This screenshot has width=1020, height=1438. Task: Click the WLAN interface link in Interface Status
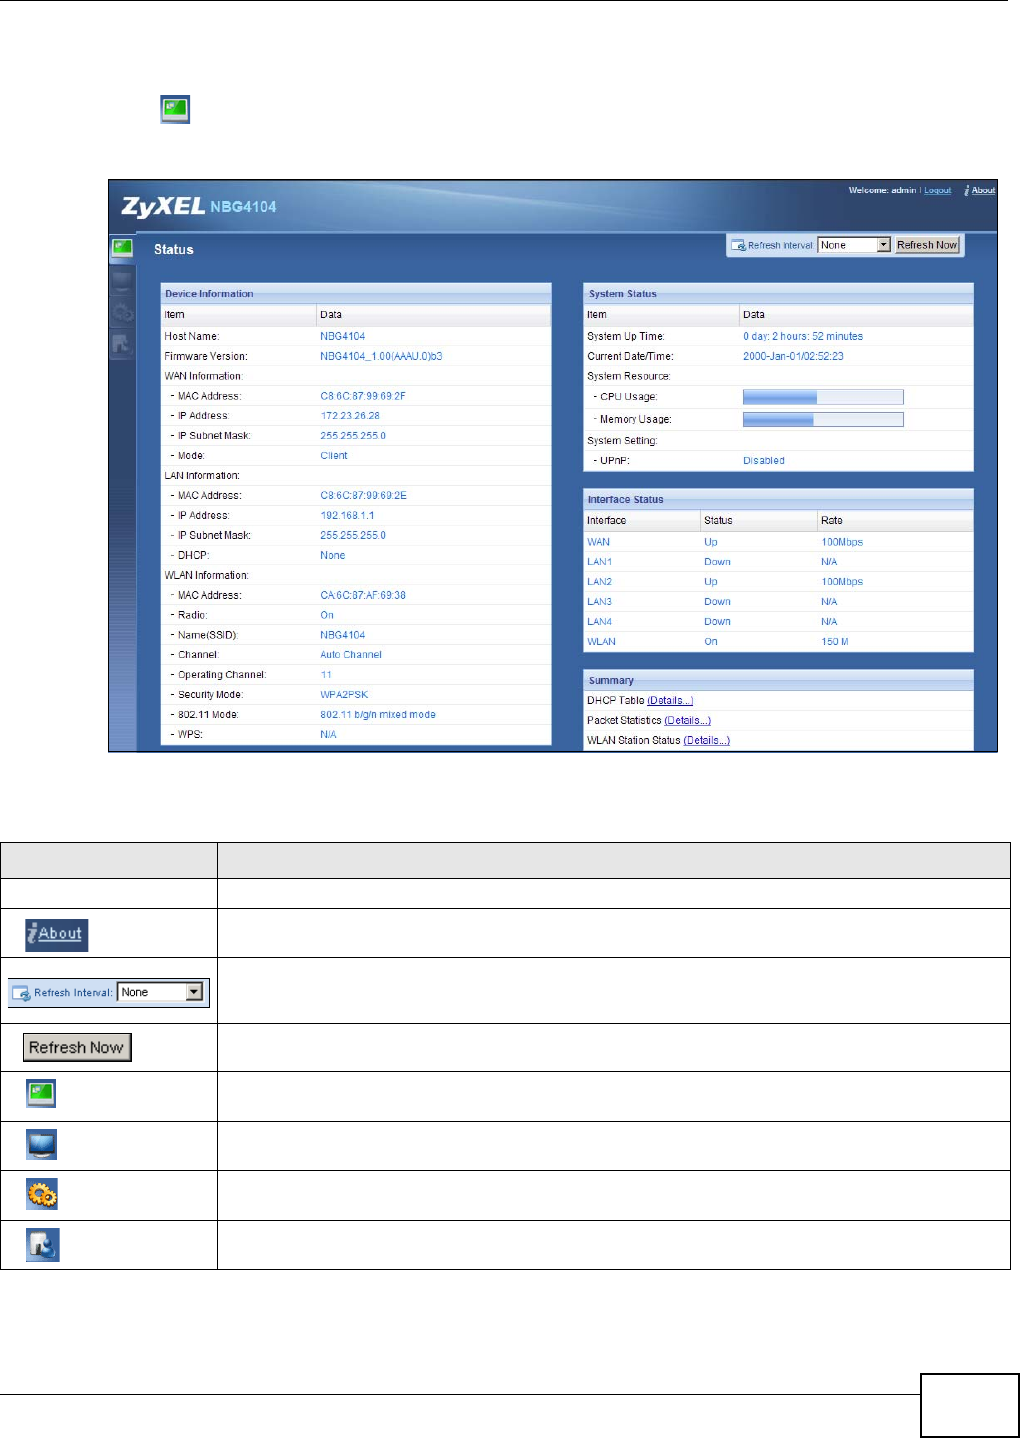601,642
